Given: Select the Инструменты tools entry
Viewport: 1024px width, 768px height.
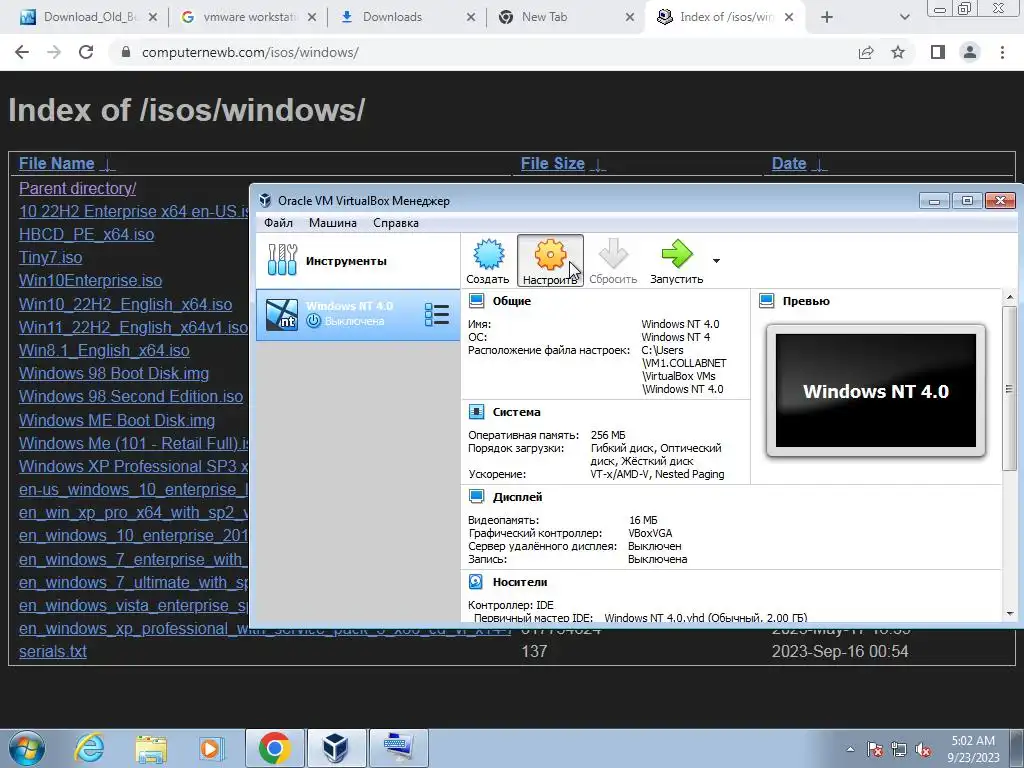Looking at the screenshot, I should pyautogui.click(x=357, y=261).
